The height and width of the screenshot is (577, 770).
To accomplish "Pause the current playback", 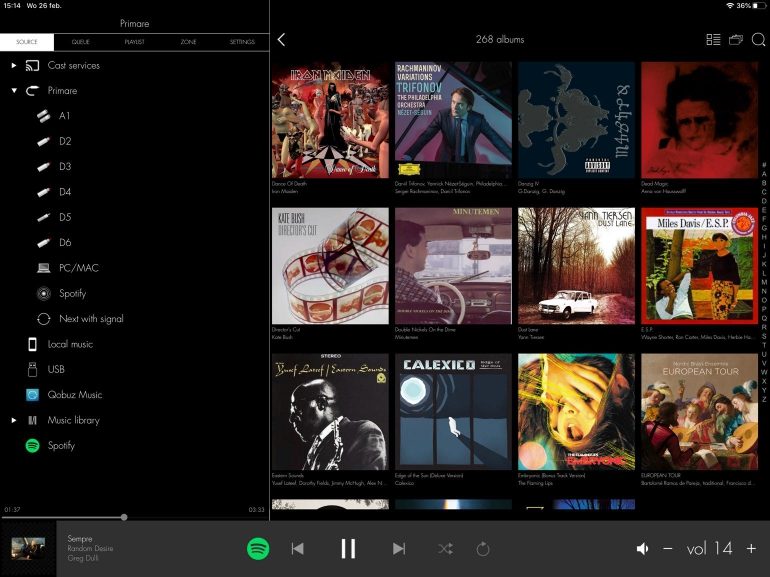I will (348, 548).
